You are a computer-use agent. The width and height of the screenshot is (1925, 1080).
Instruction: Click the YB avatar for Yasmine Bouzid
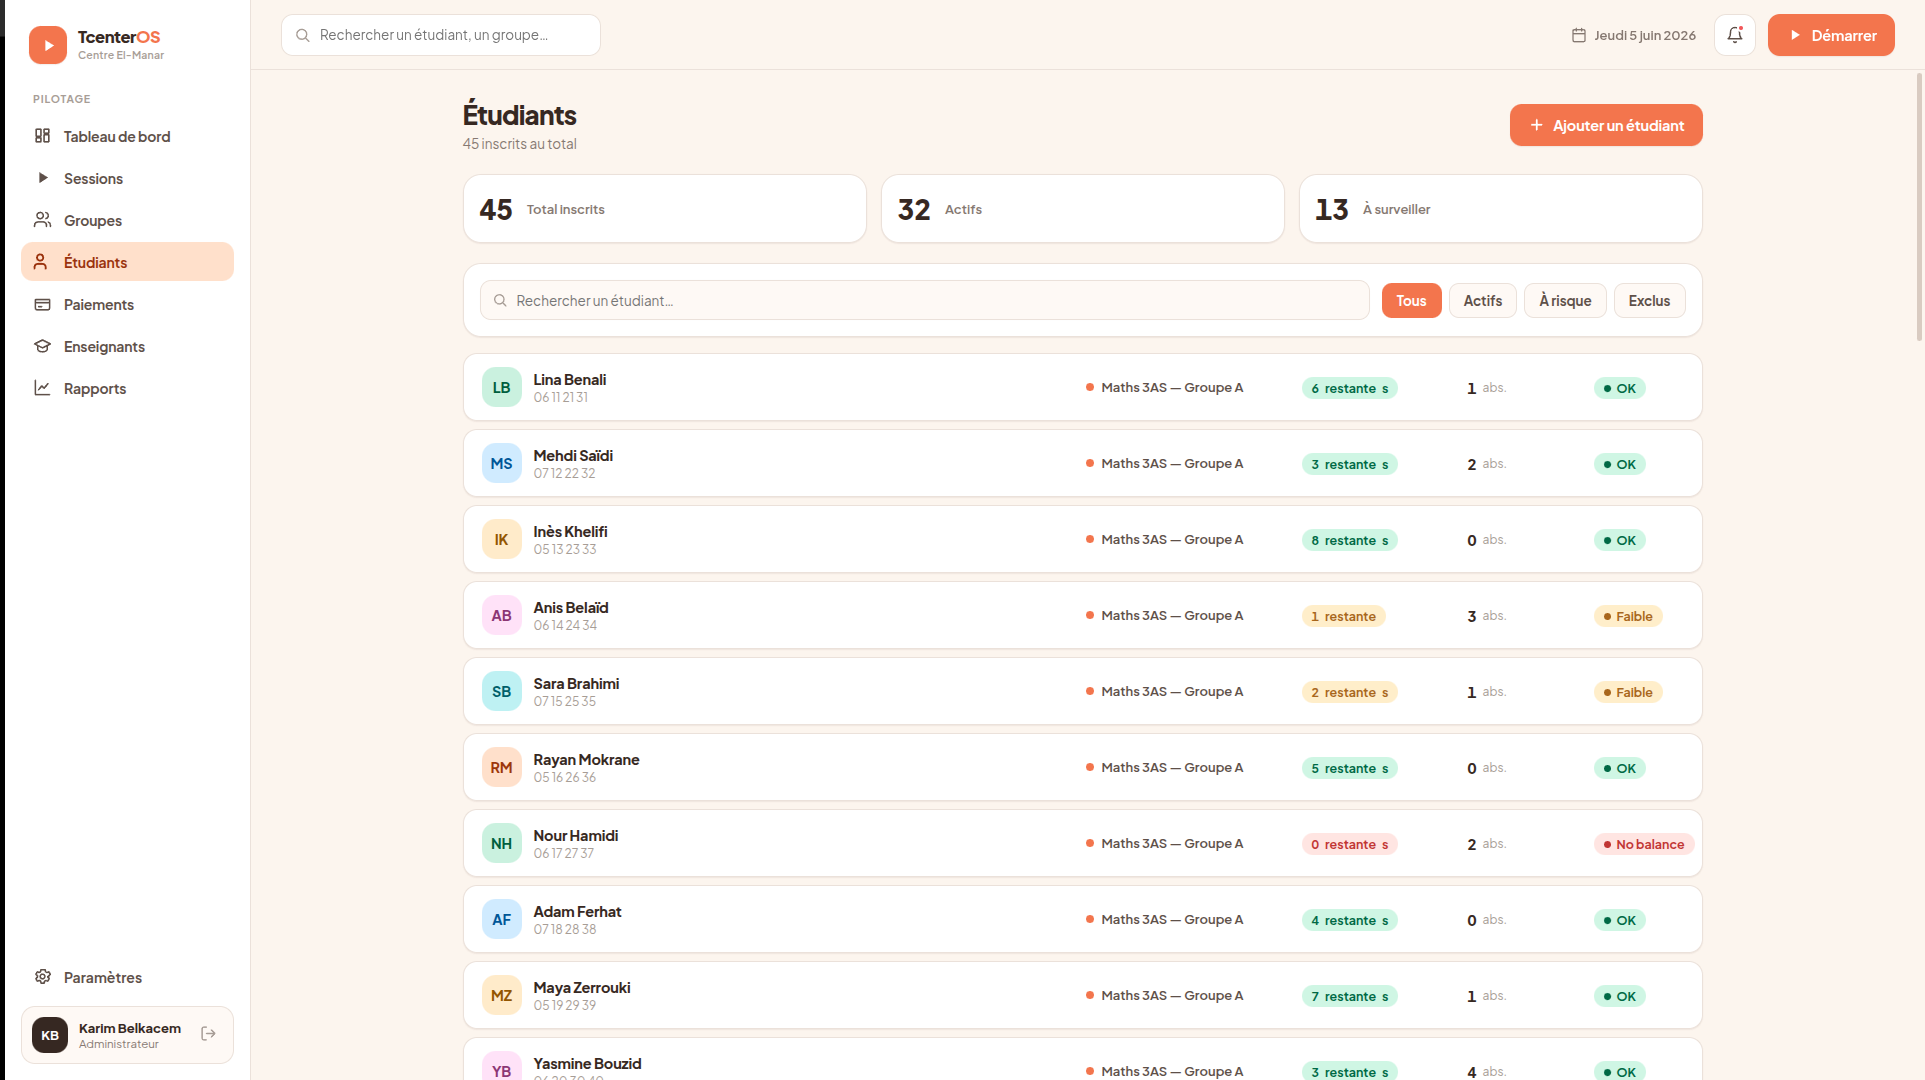pos(502,1066)
